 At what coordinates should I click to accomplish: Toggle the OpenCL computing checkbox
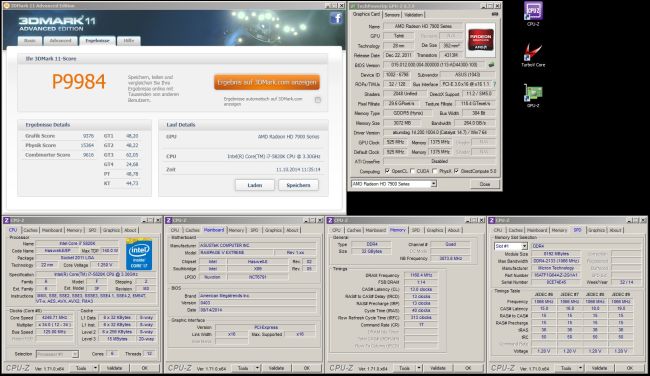point(387,171)
